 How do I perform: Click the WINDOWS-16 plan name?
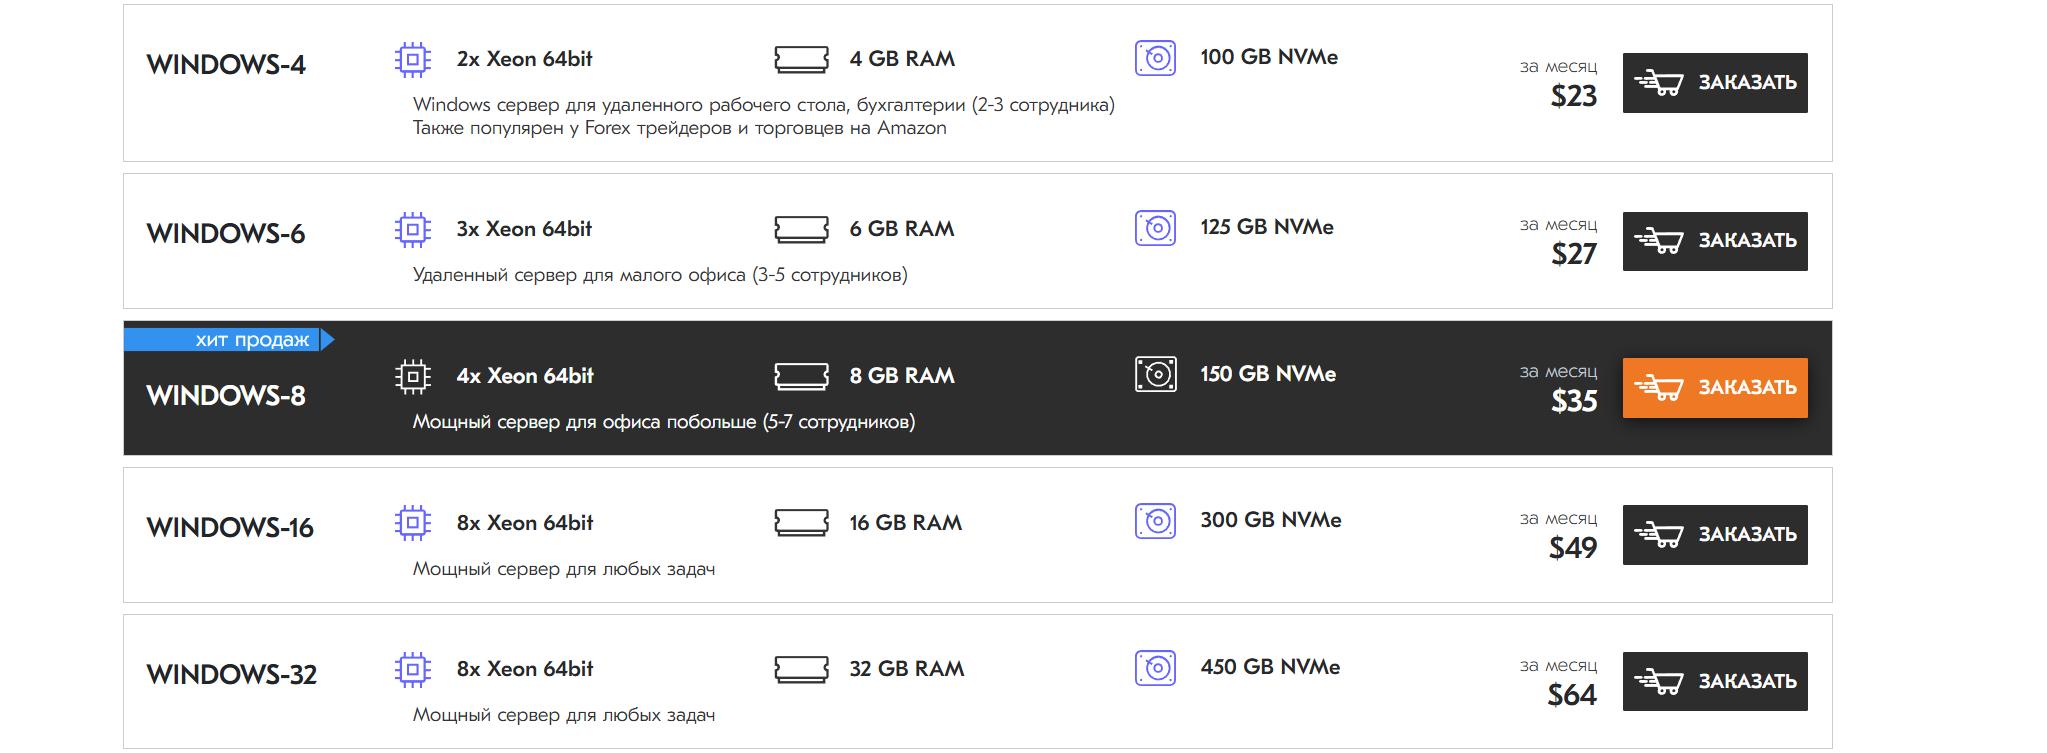click(230, 528)
